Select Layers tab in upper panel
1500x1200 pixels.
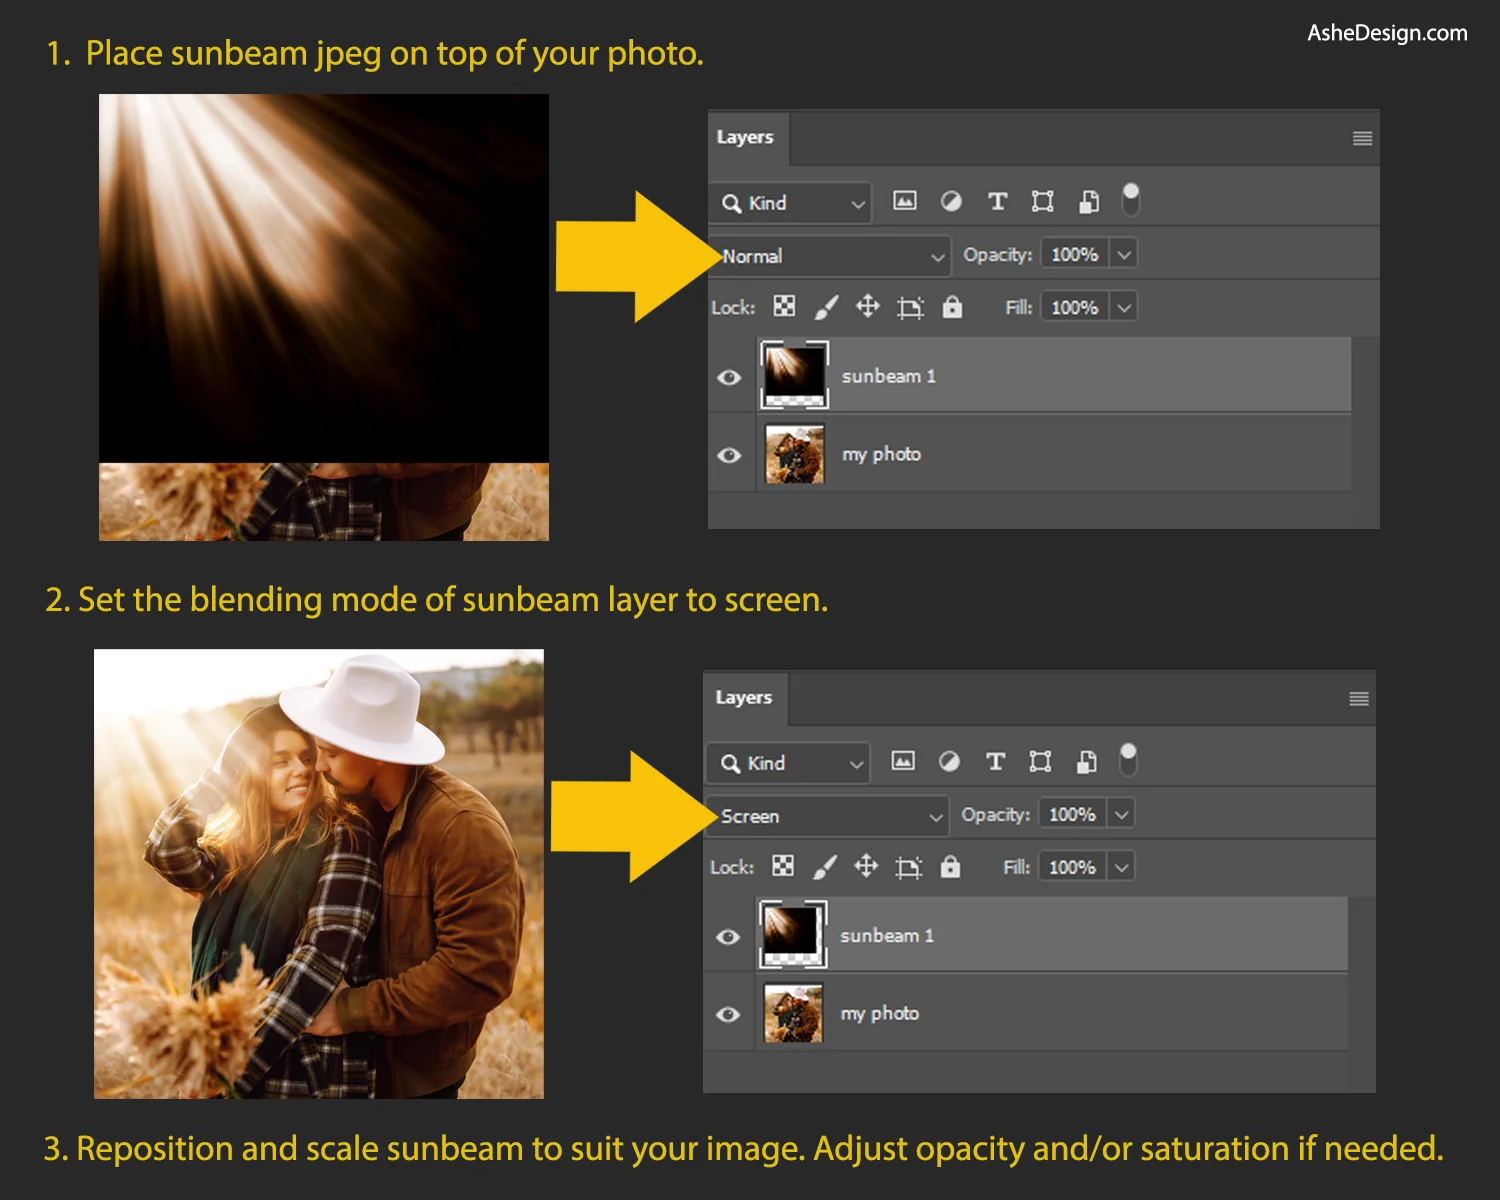click(x=746, y=137)
